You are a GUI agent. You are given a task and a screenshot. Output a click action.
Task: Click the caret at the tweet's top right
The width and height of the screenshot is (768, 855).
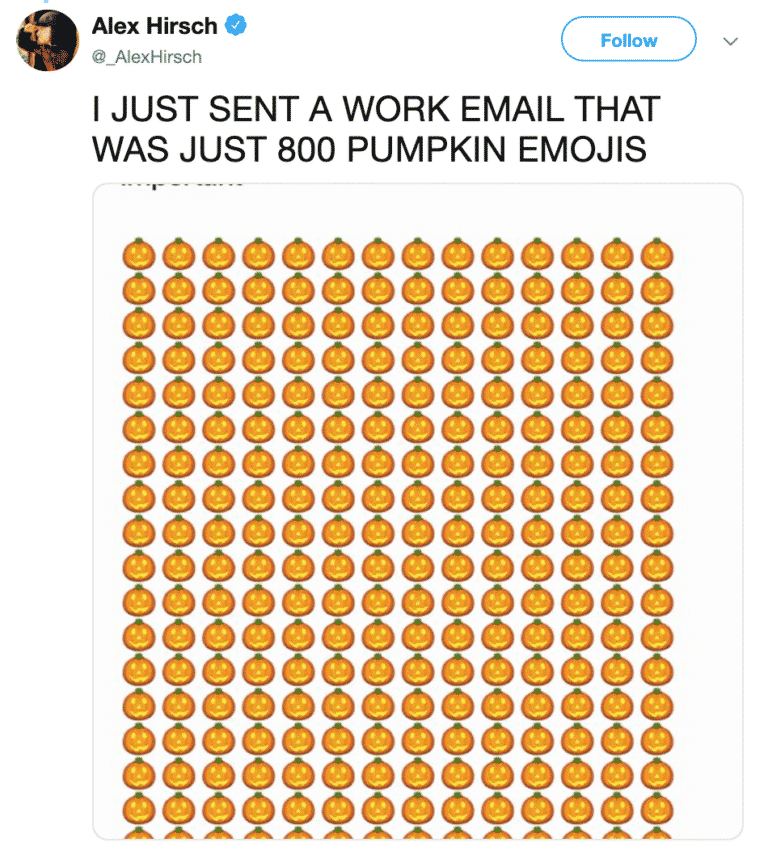click(731, 42)
